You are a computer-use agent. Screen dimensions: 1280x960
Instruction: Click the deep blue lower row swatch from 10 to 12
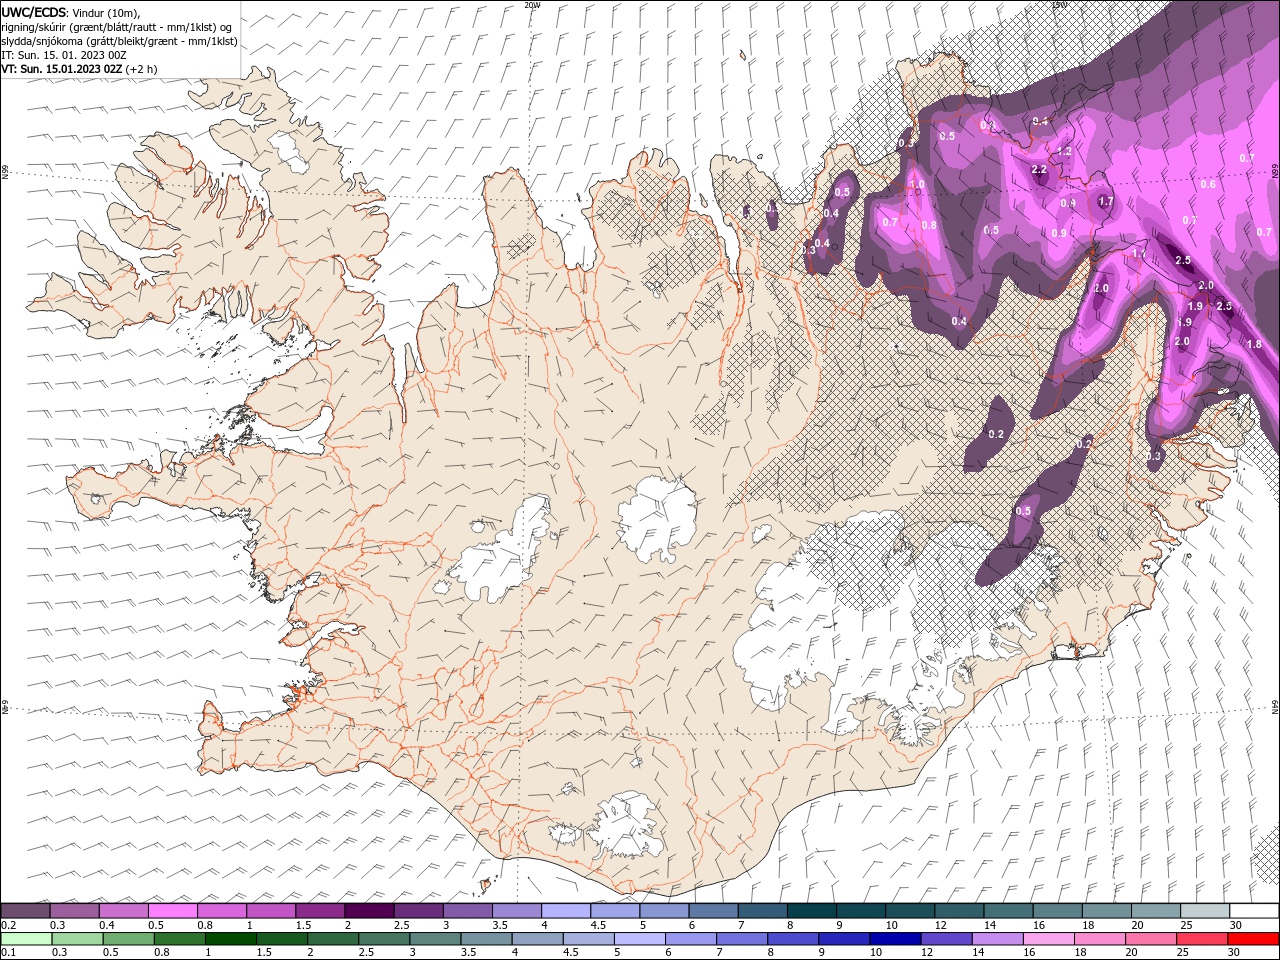point(894,939)
